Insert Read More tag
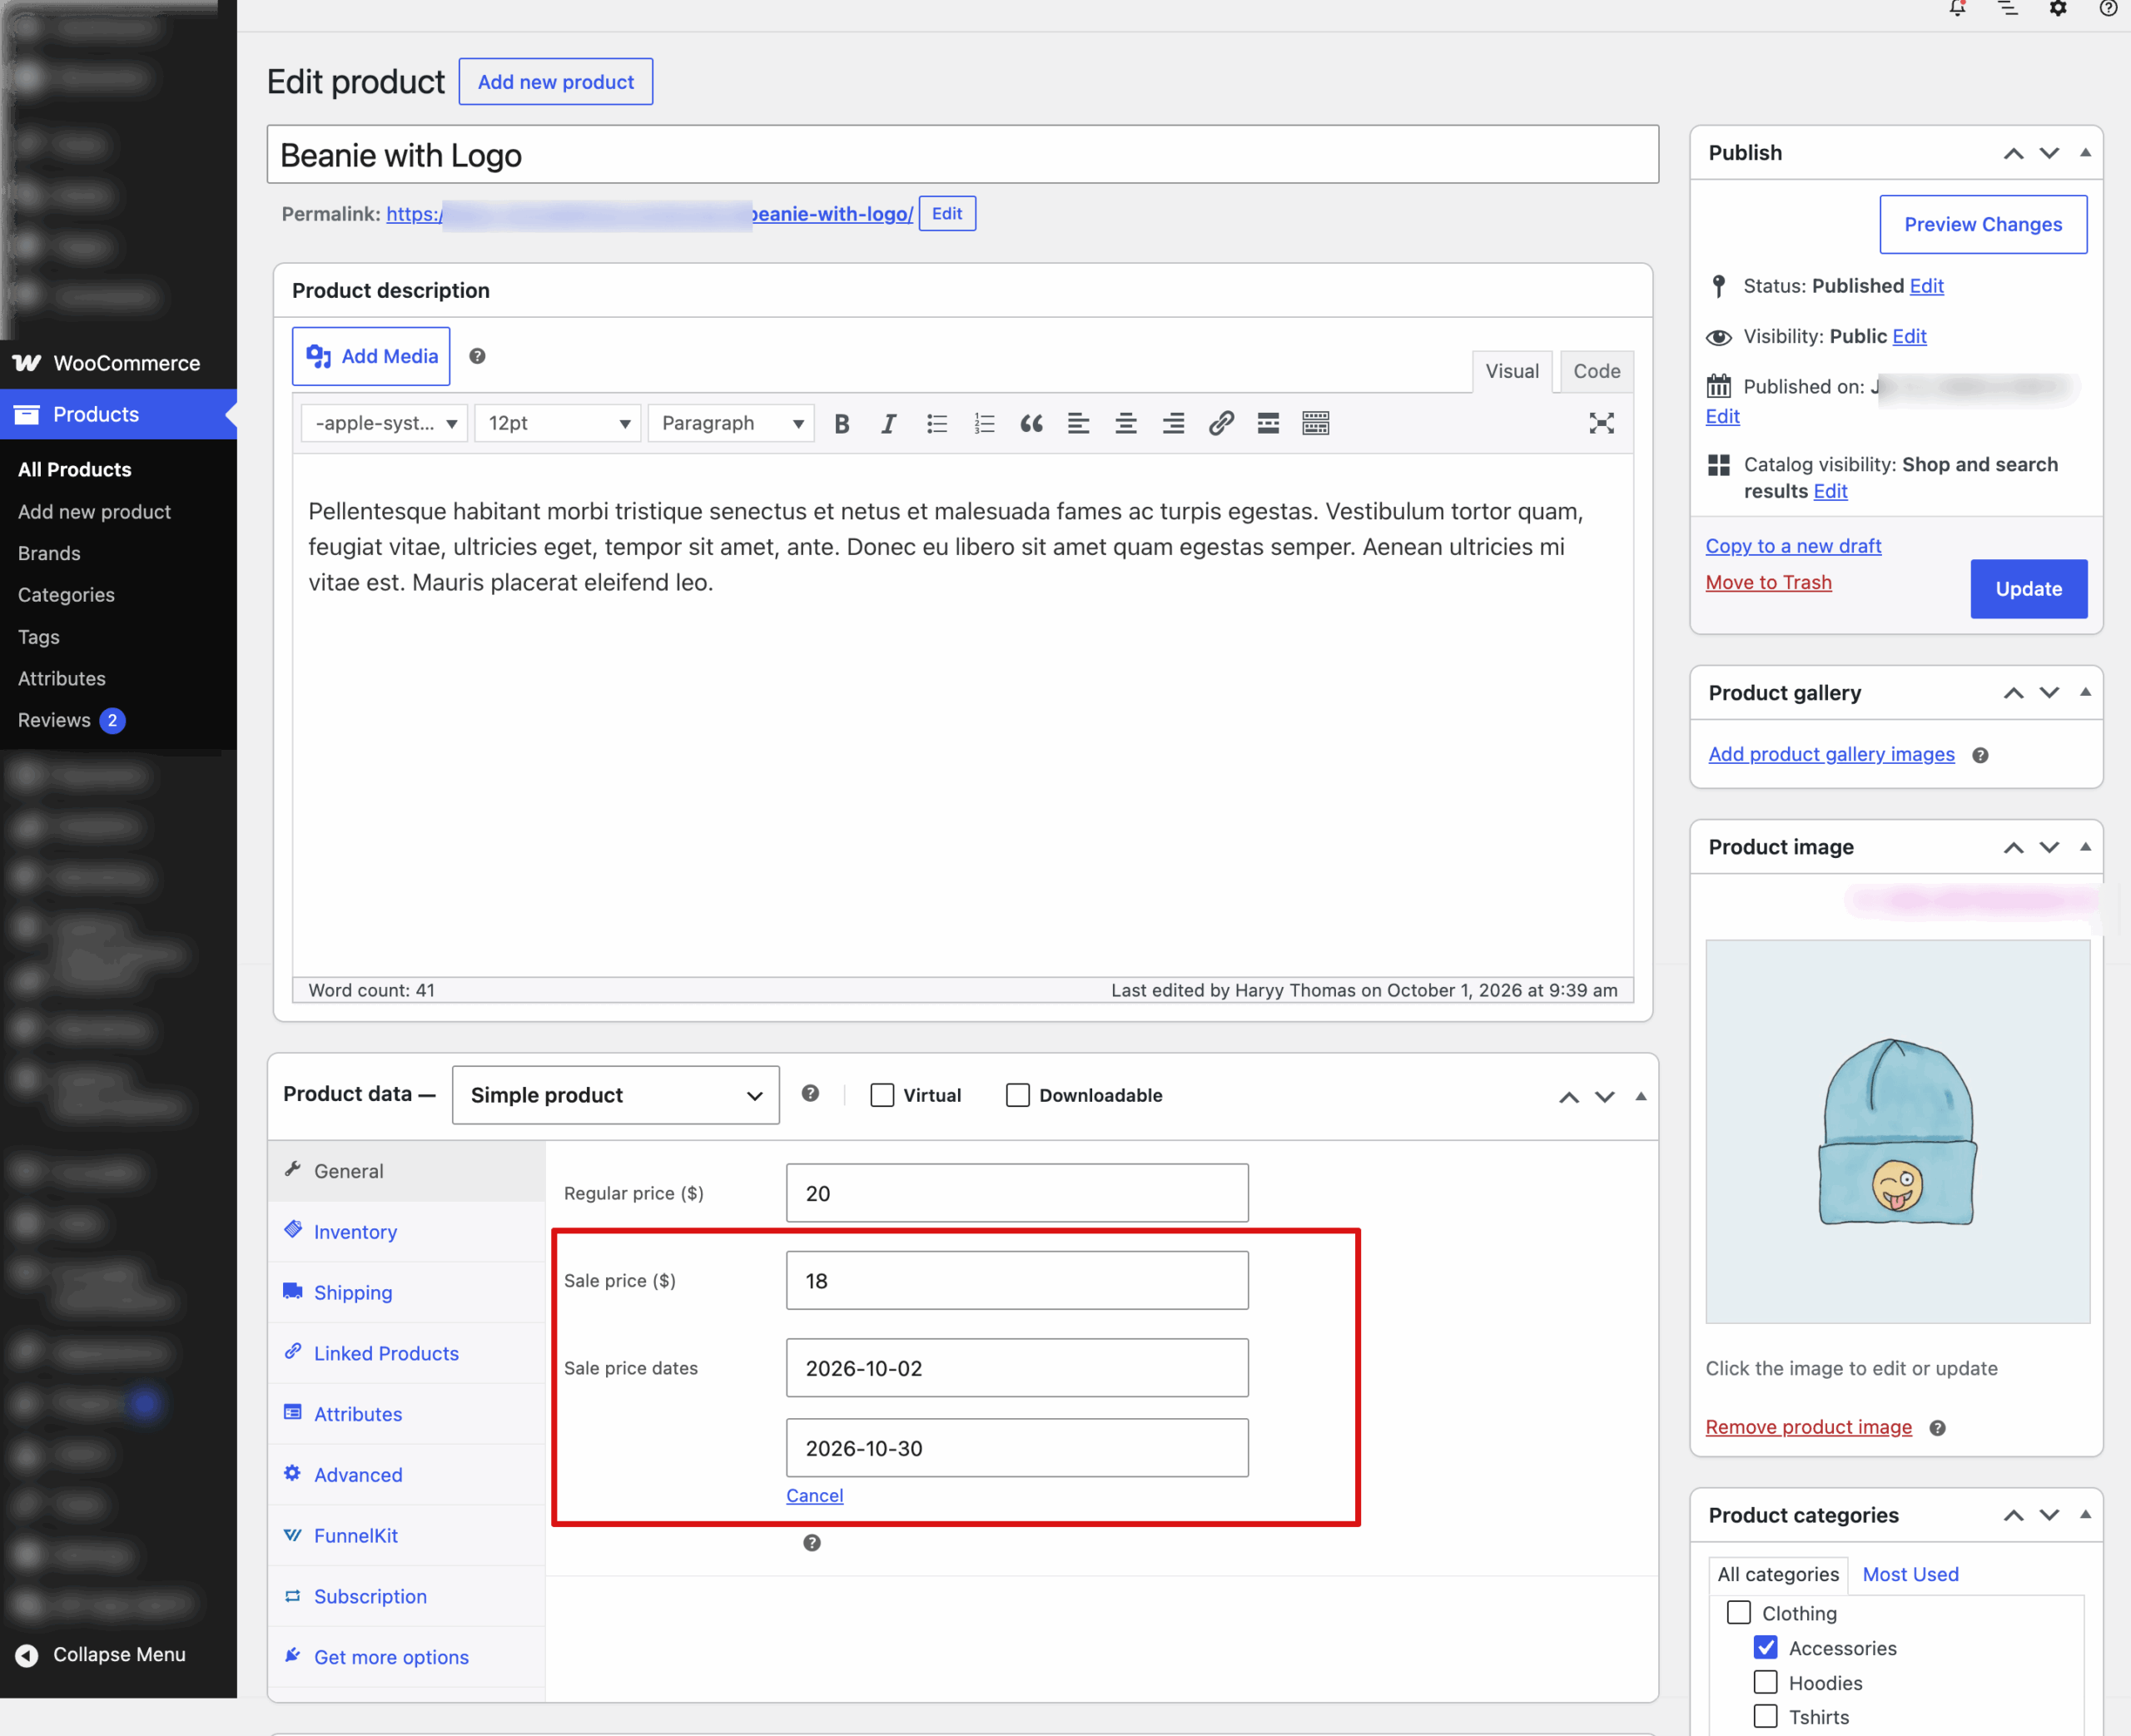Image resolution: width=2131 pixels, height=1736 pixels. coord(1268,424)
